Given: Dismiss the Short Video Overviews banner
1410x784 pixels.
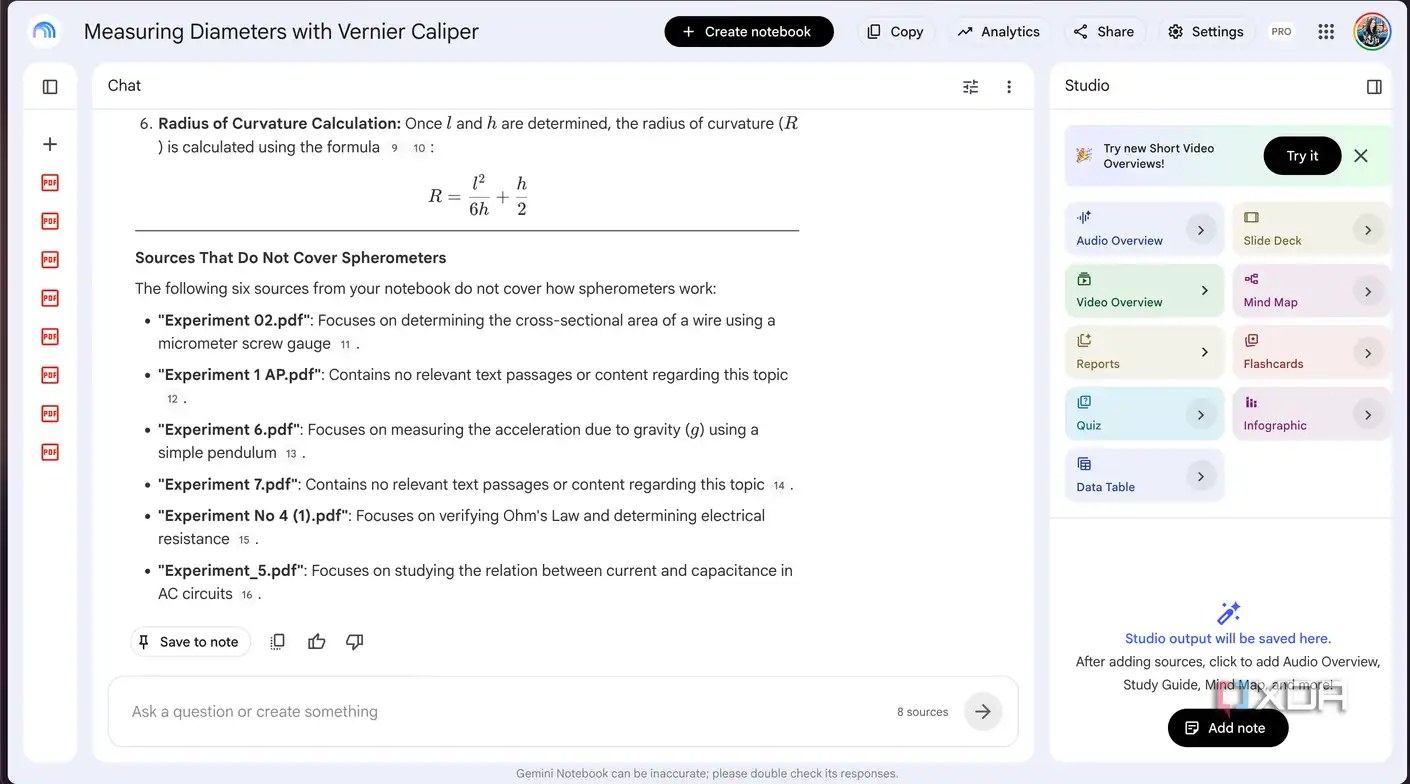Looking at the screenshot, I should (x=1361, y=156).
